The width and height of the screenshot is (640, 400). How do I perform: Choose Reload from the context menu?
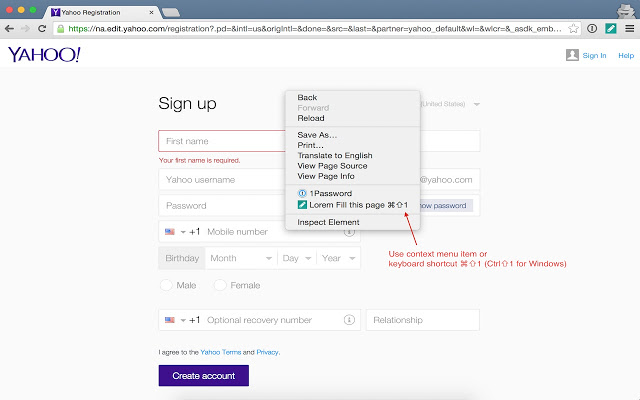tap(352, 118)
